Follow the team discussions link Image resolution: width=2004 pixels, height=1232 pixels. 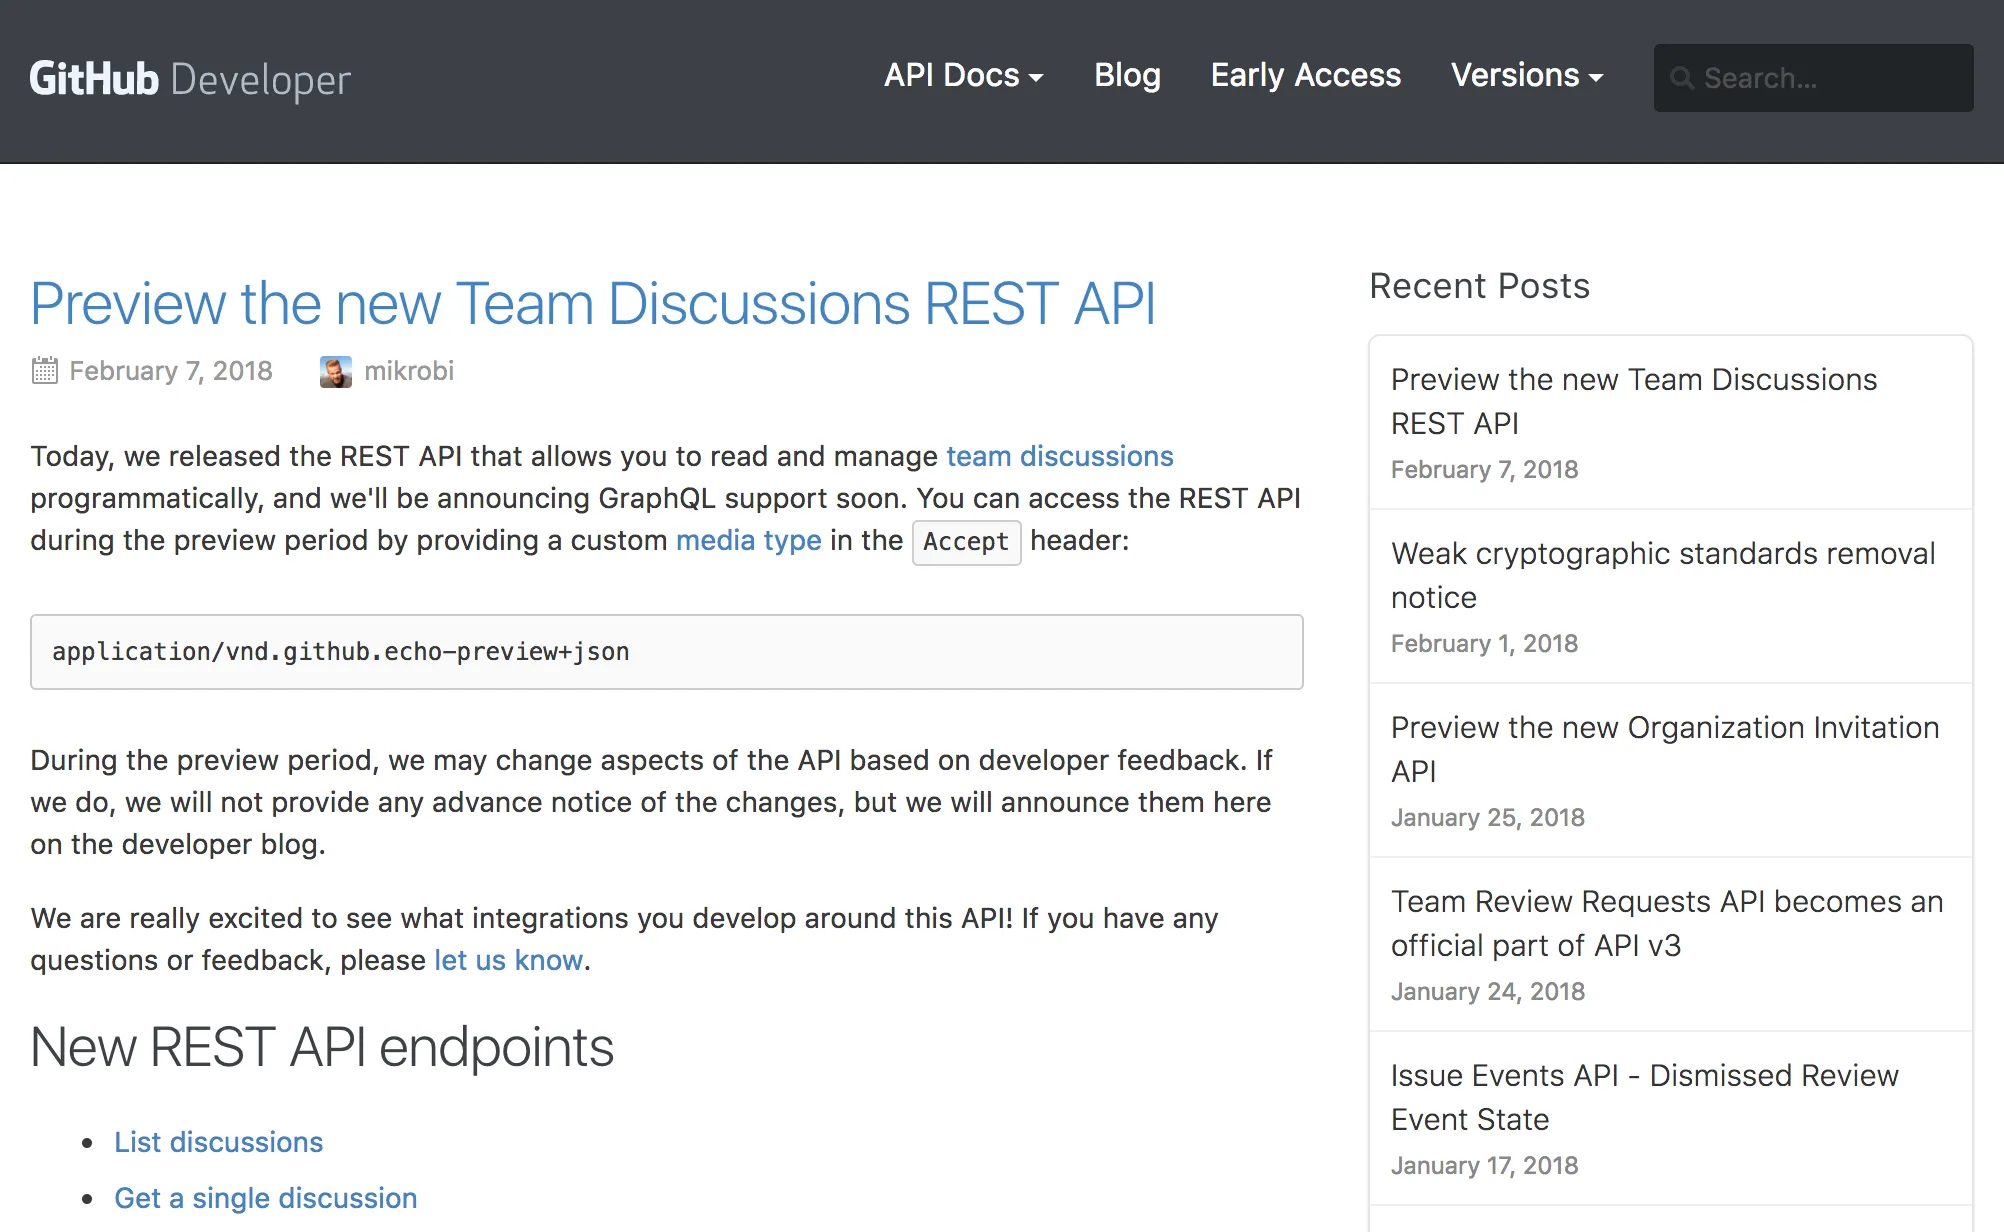[x=1059, y=456]
